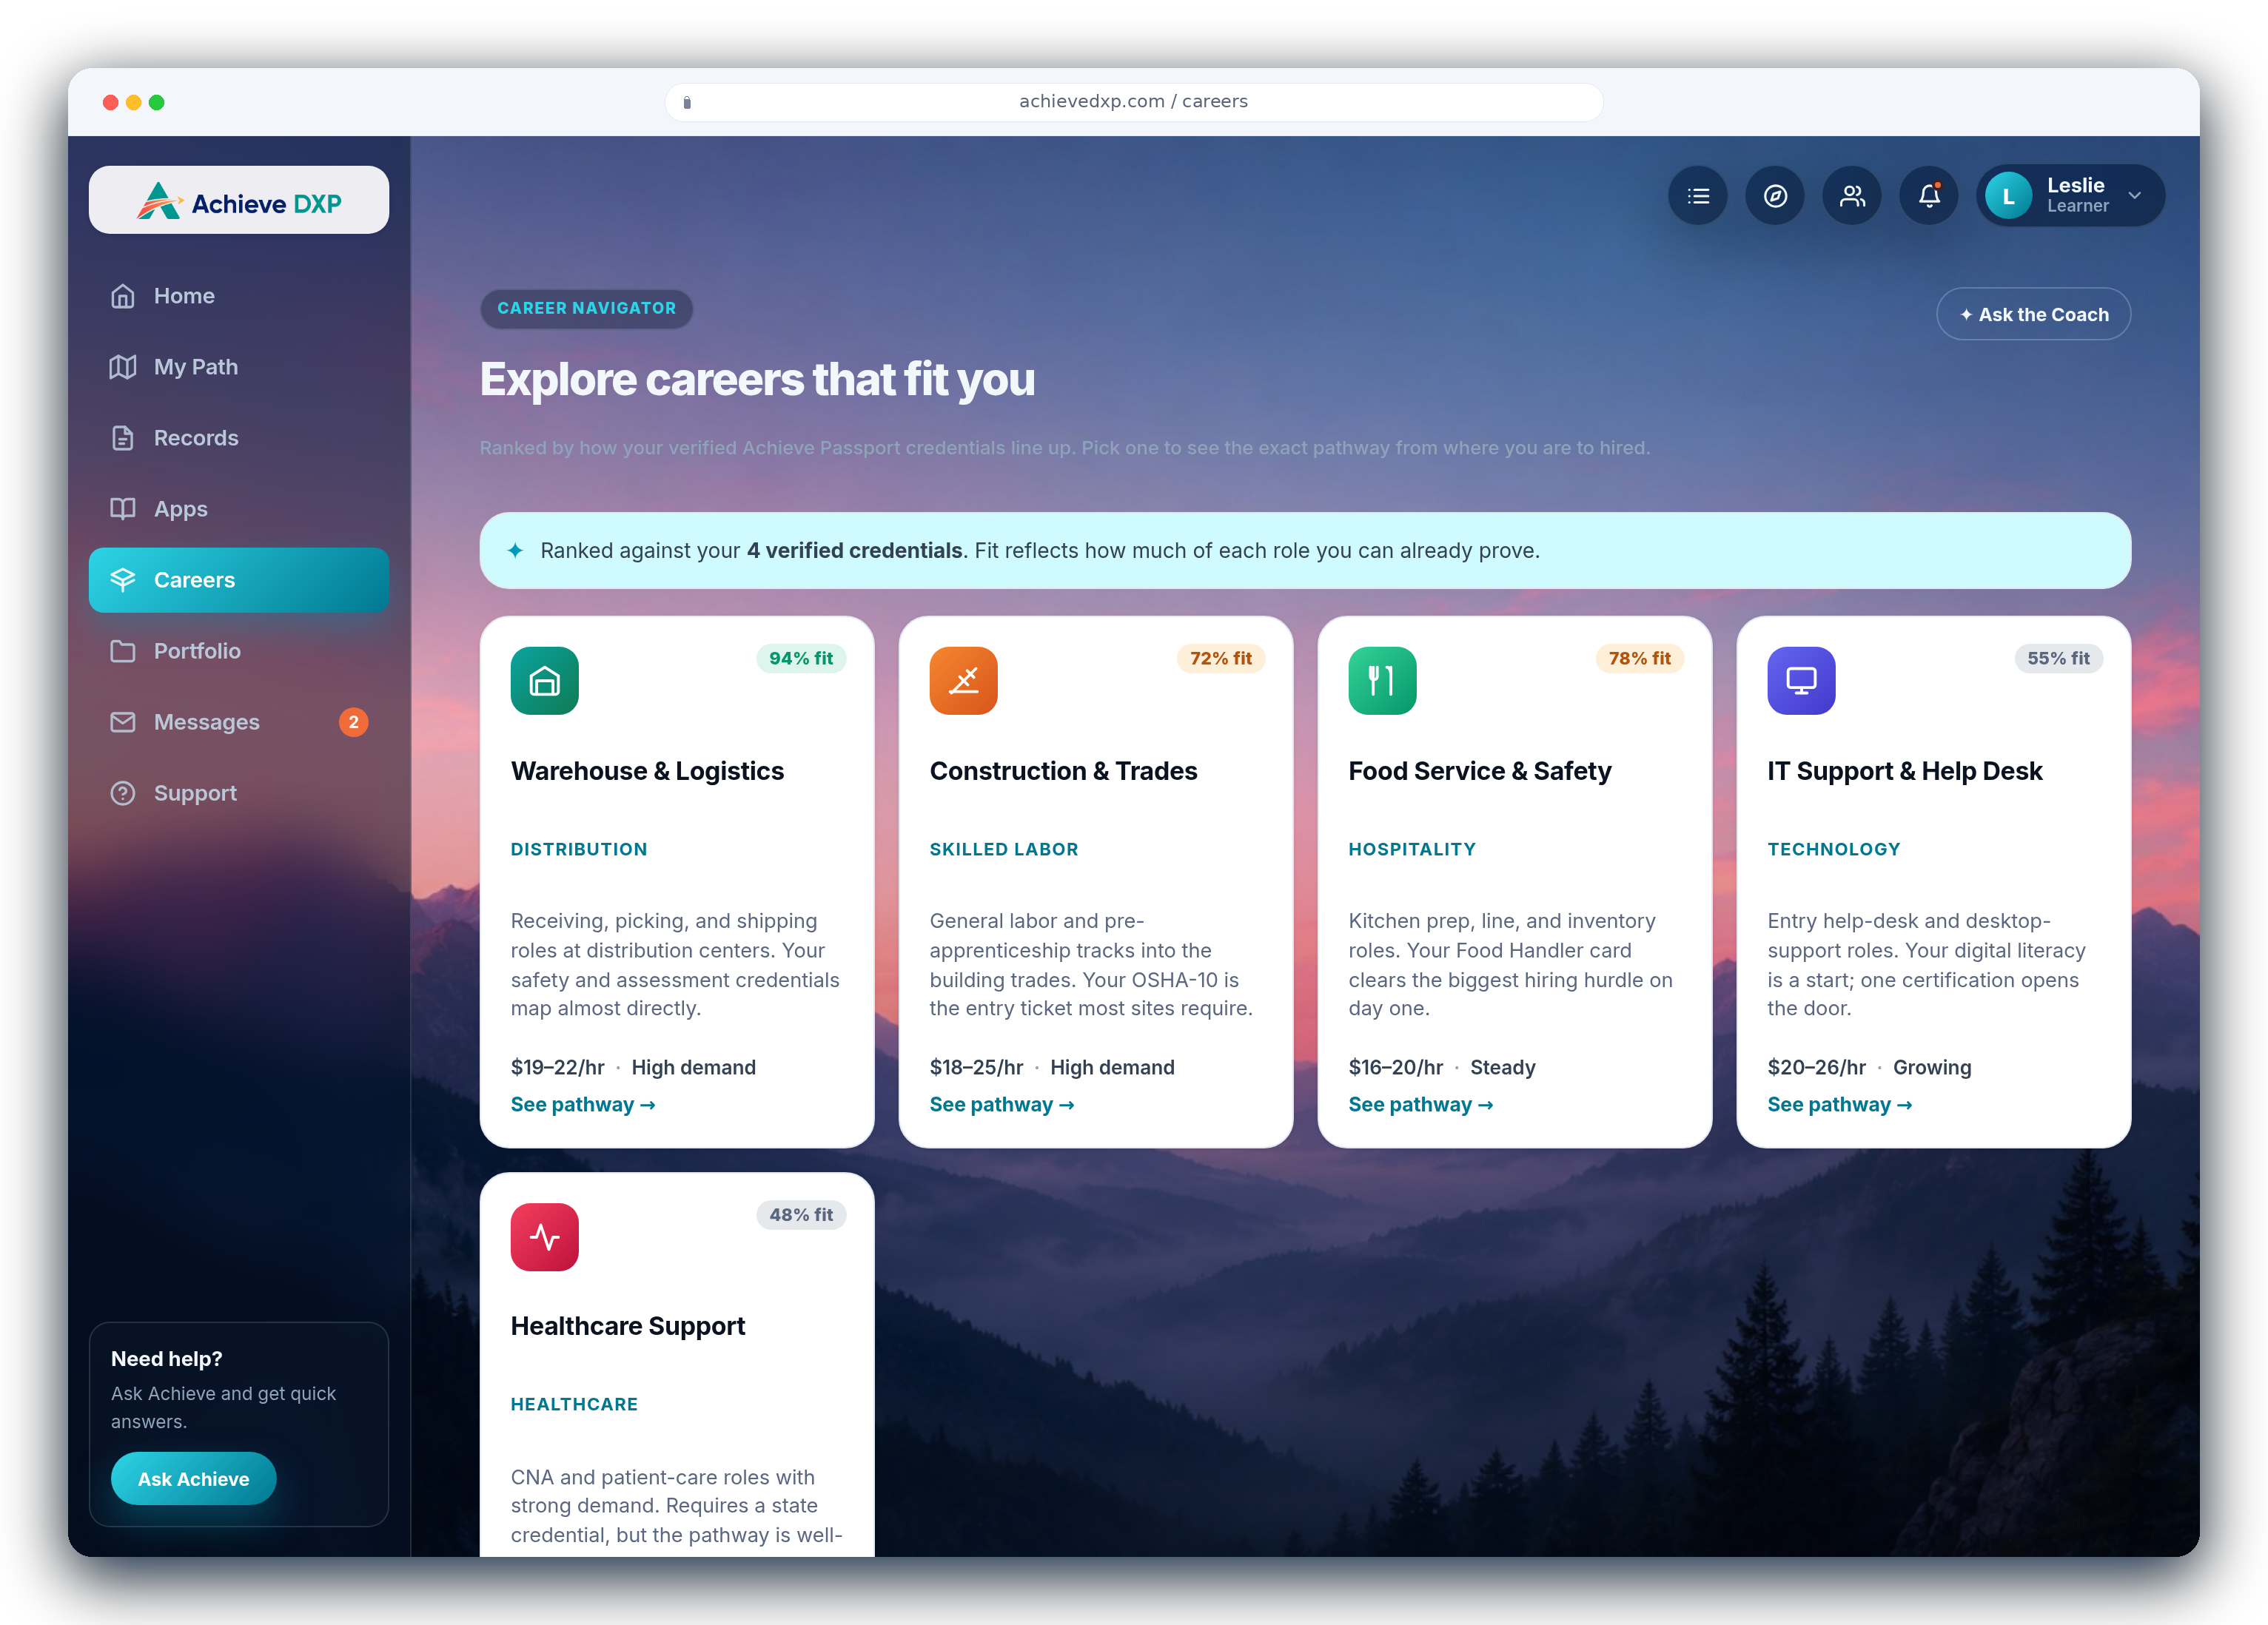Click the Construction & Trades title
The width and height of the screenshot is (2268, 1625).
click(1063, 771)
